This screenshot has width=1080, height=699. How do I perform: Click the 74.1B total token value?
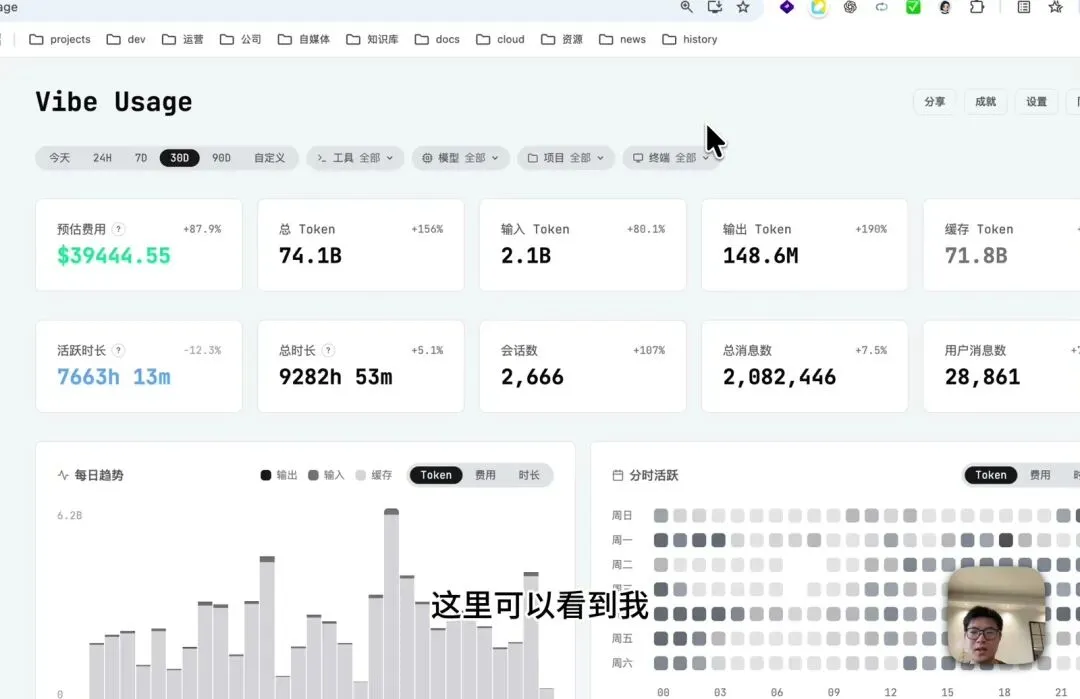pos(310,256)
